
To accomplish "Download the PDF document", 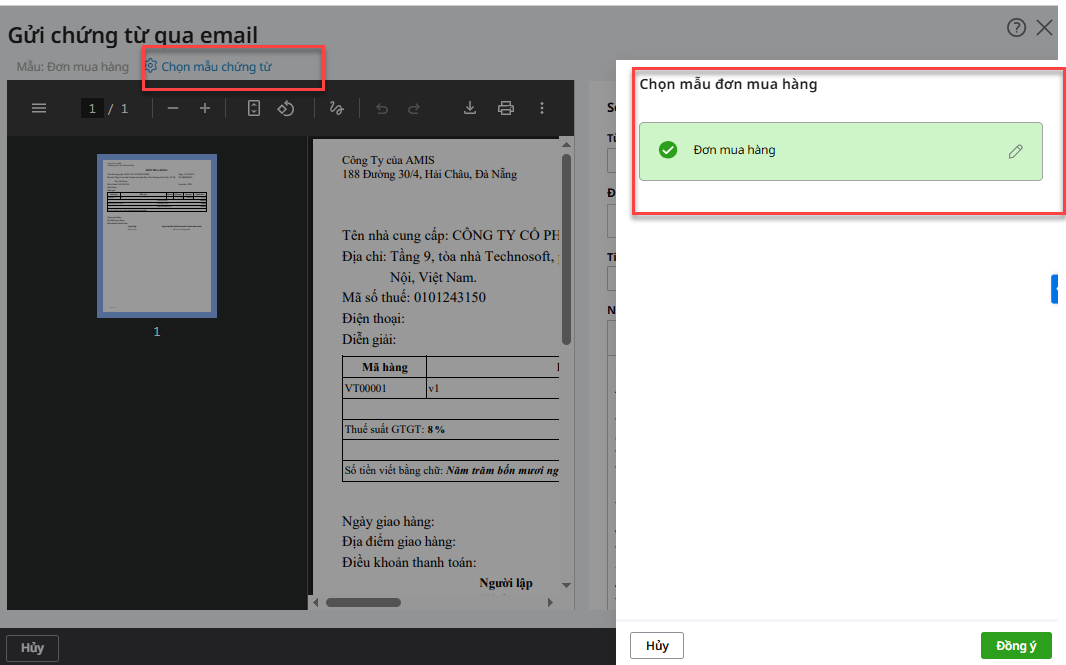I will tap(470, 108).
